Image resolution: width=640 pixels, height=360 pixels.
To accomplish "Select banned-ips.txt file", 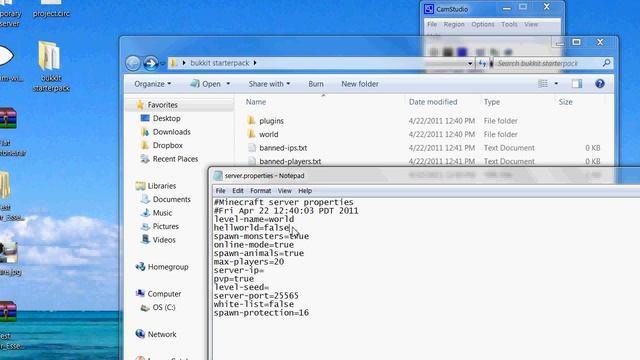I will tap(283, 148).
